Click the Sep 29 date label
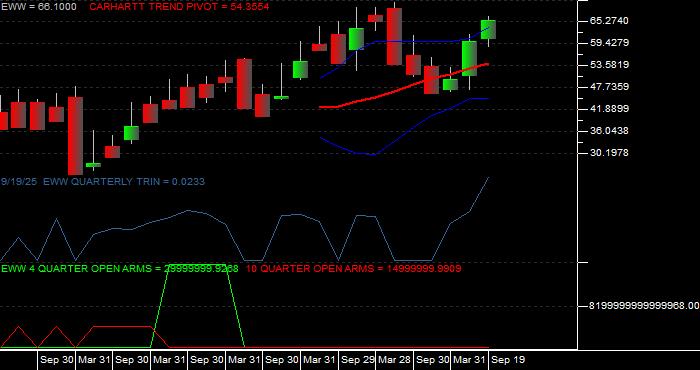 pyautogui.click(x=358, y=360)
